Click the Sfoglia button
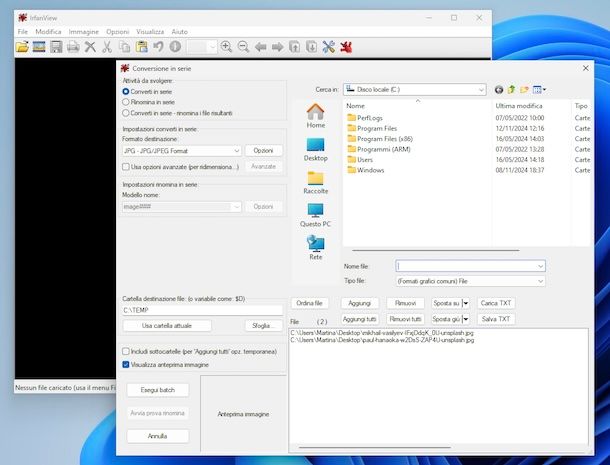This screenshot has height=465, width=610. click(x=263, y=326)
